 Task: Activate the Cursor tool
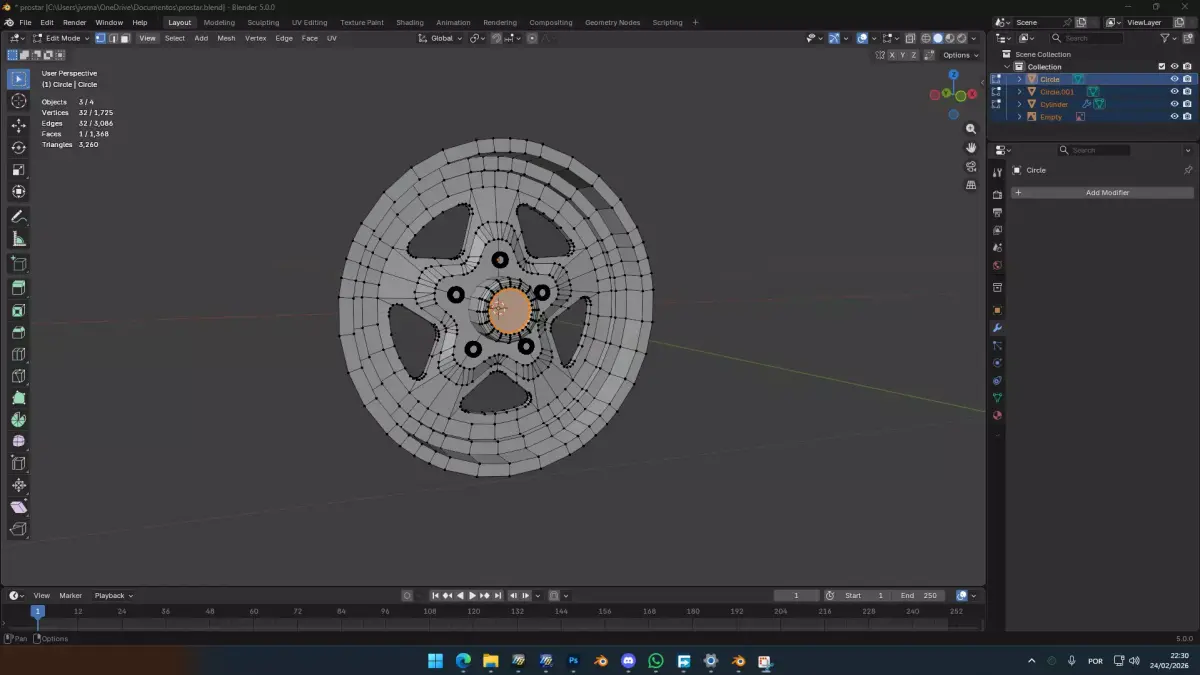point(19,101)
